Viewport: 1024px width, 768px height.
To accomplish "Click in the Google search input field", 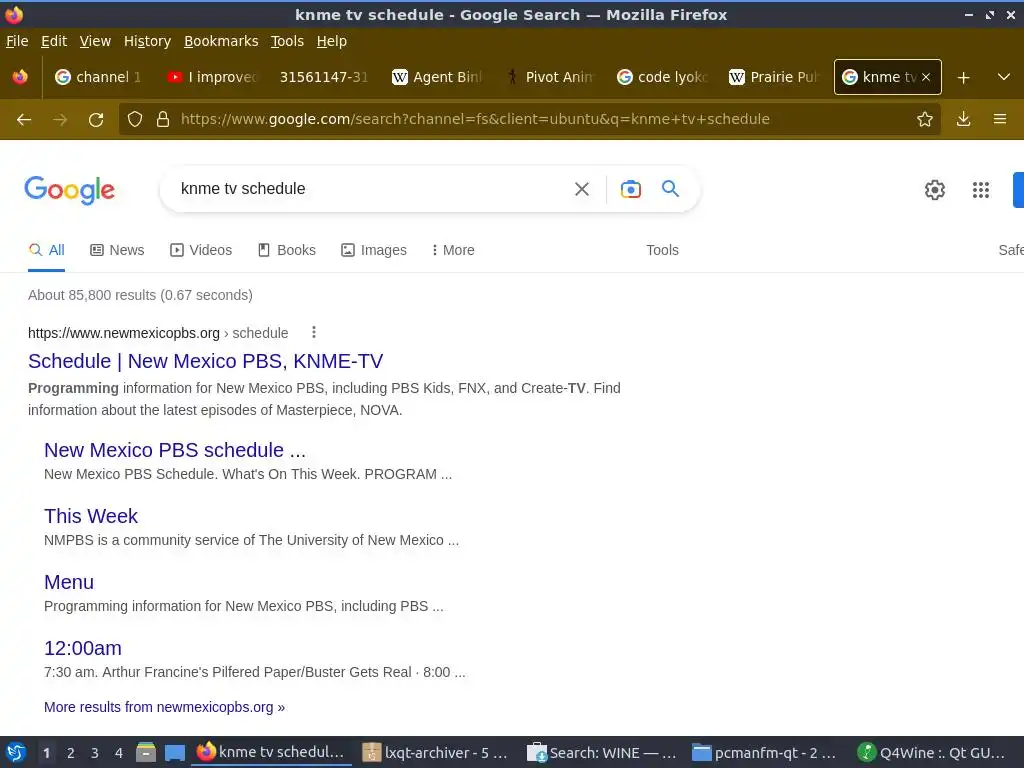I will pyautogui.click(x=369, y=189).
